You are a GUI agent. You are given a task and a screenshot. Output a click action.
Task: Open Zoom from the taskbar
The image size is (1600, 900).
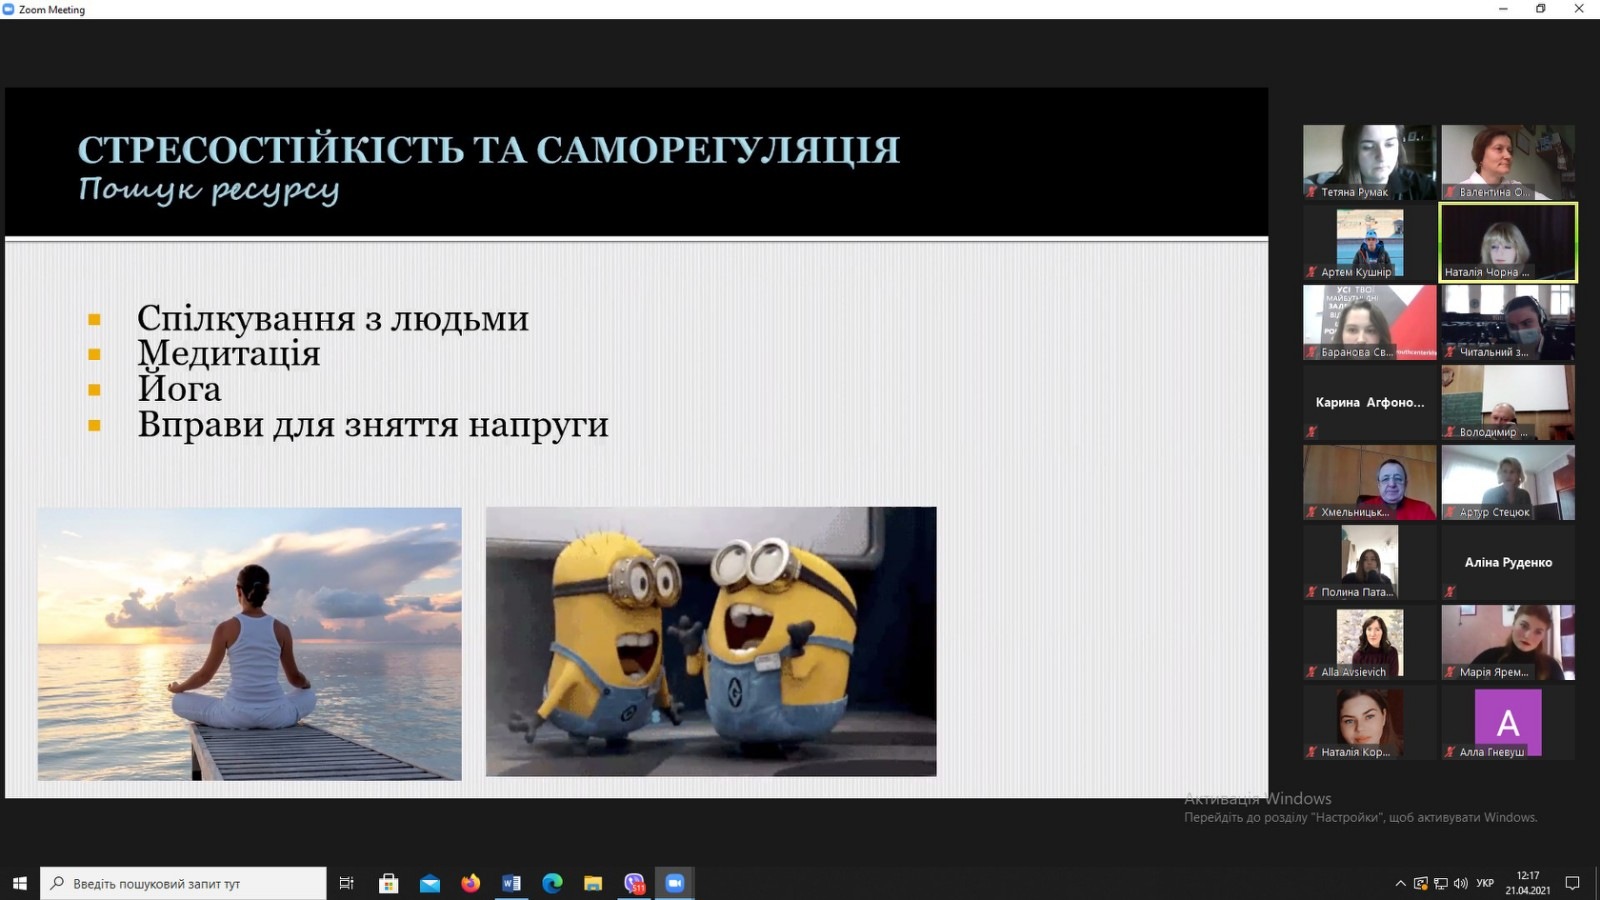[675, 883]
